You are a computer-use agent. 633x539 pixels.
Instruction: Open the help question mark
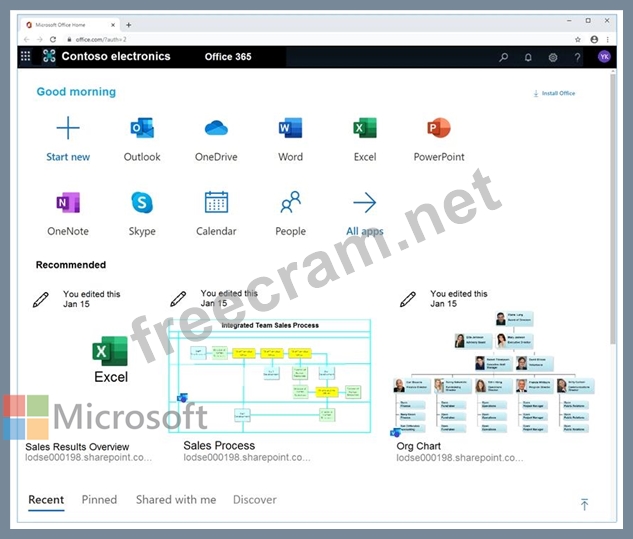pos(577,57)
